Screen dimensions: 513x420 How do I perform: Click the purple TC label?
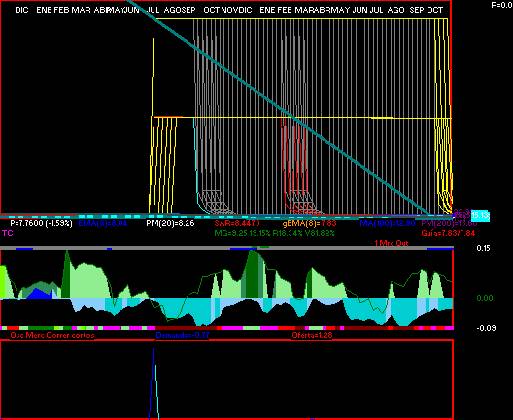(8, 233)
